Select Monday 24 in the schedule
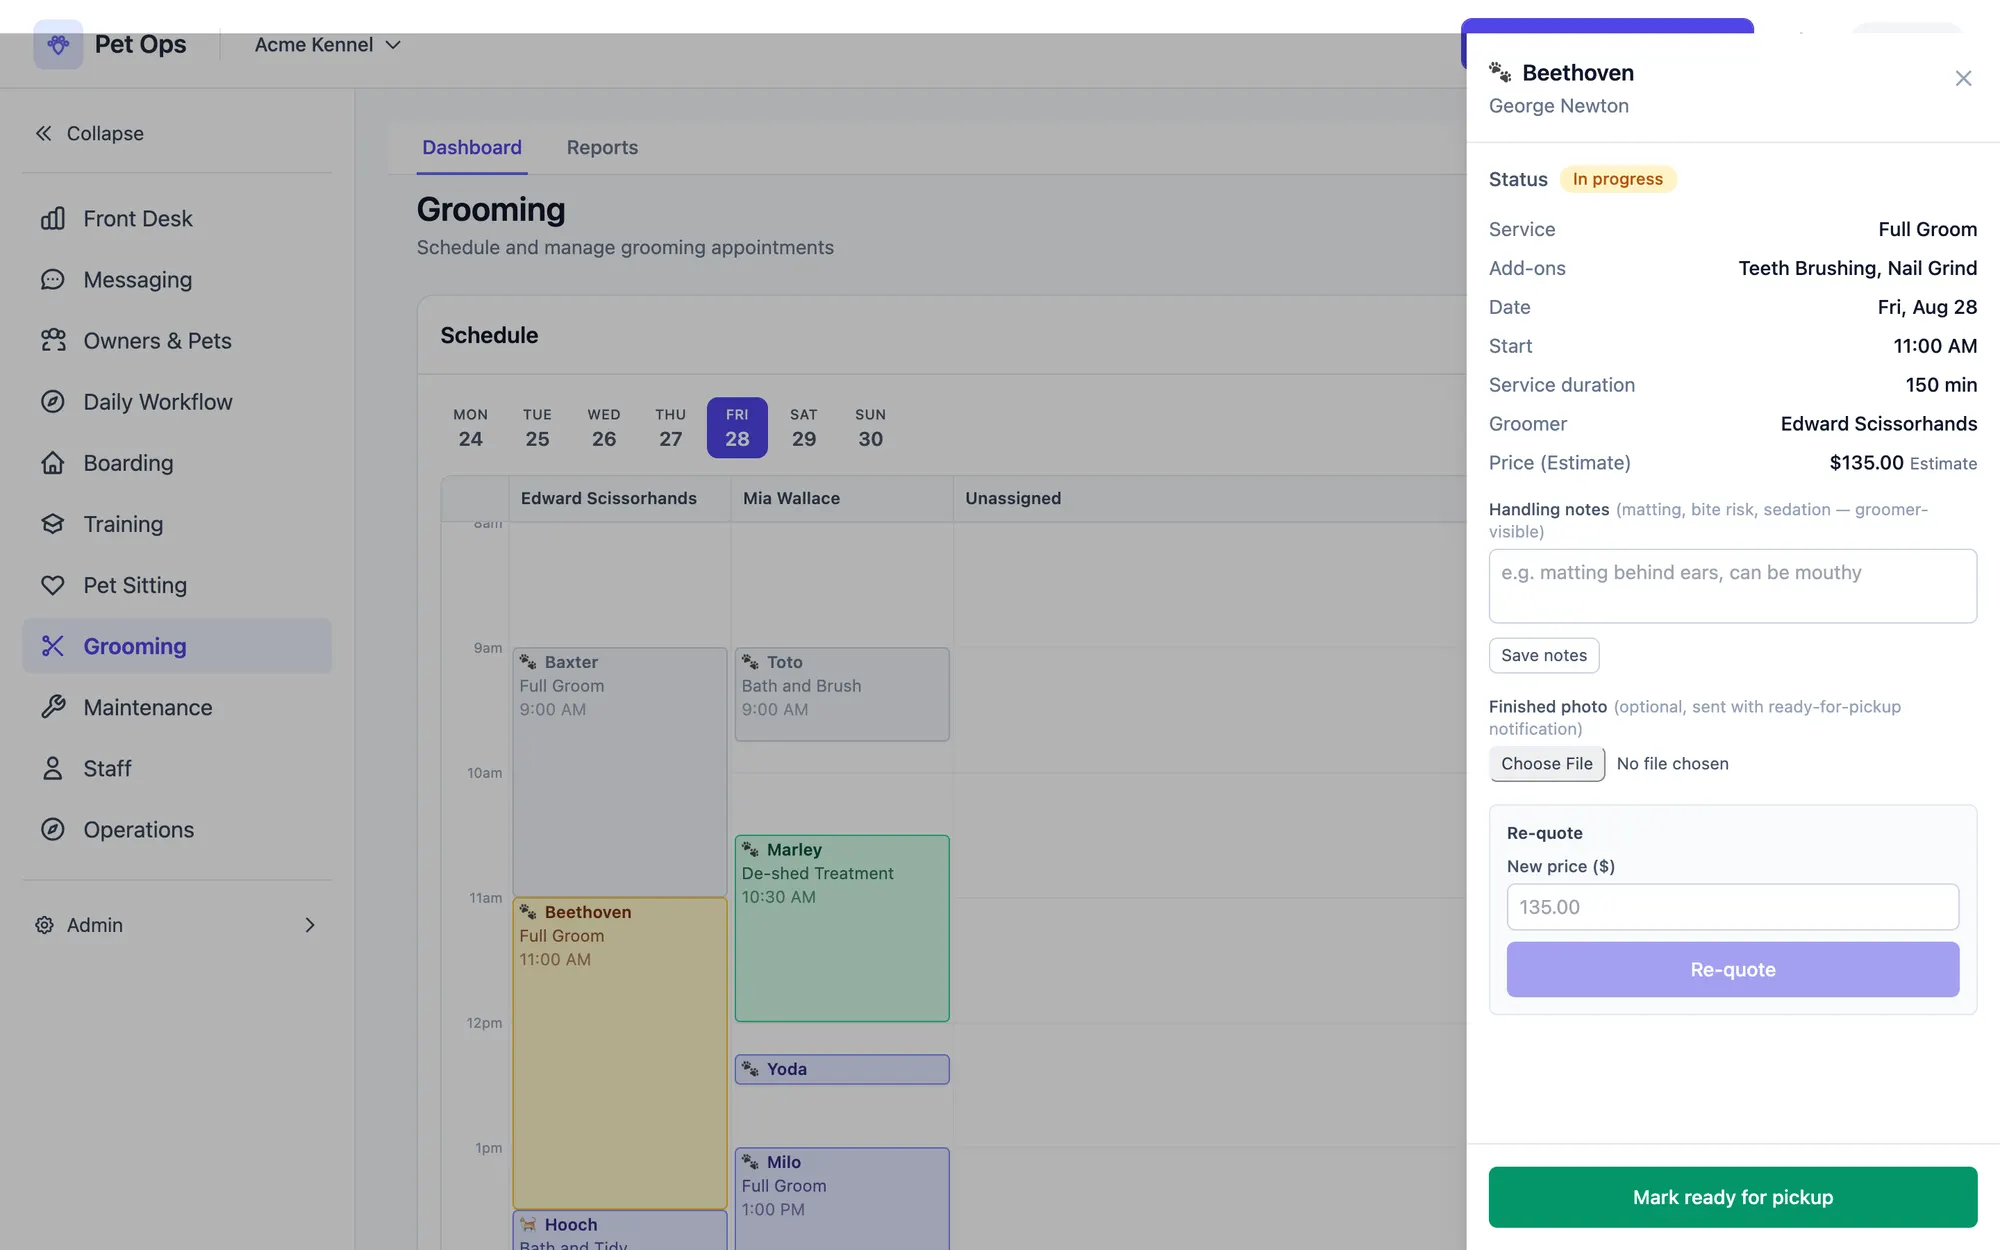Image resolution: width=2000 pixels, height=1250 pixels. tap(470, 427)
